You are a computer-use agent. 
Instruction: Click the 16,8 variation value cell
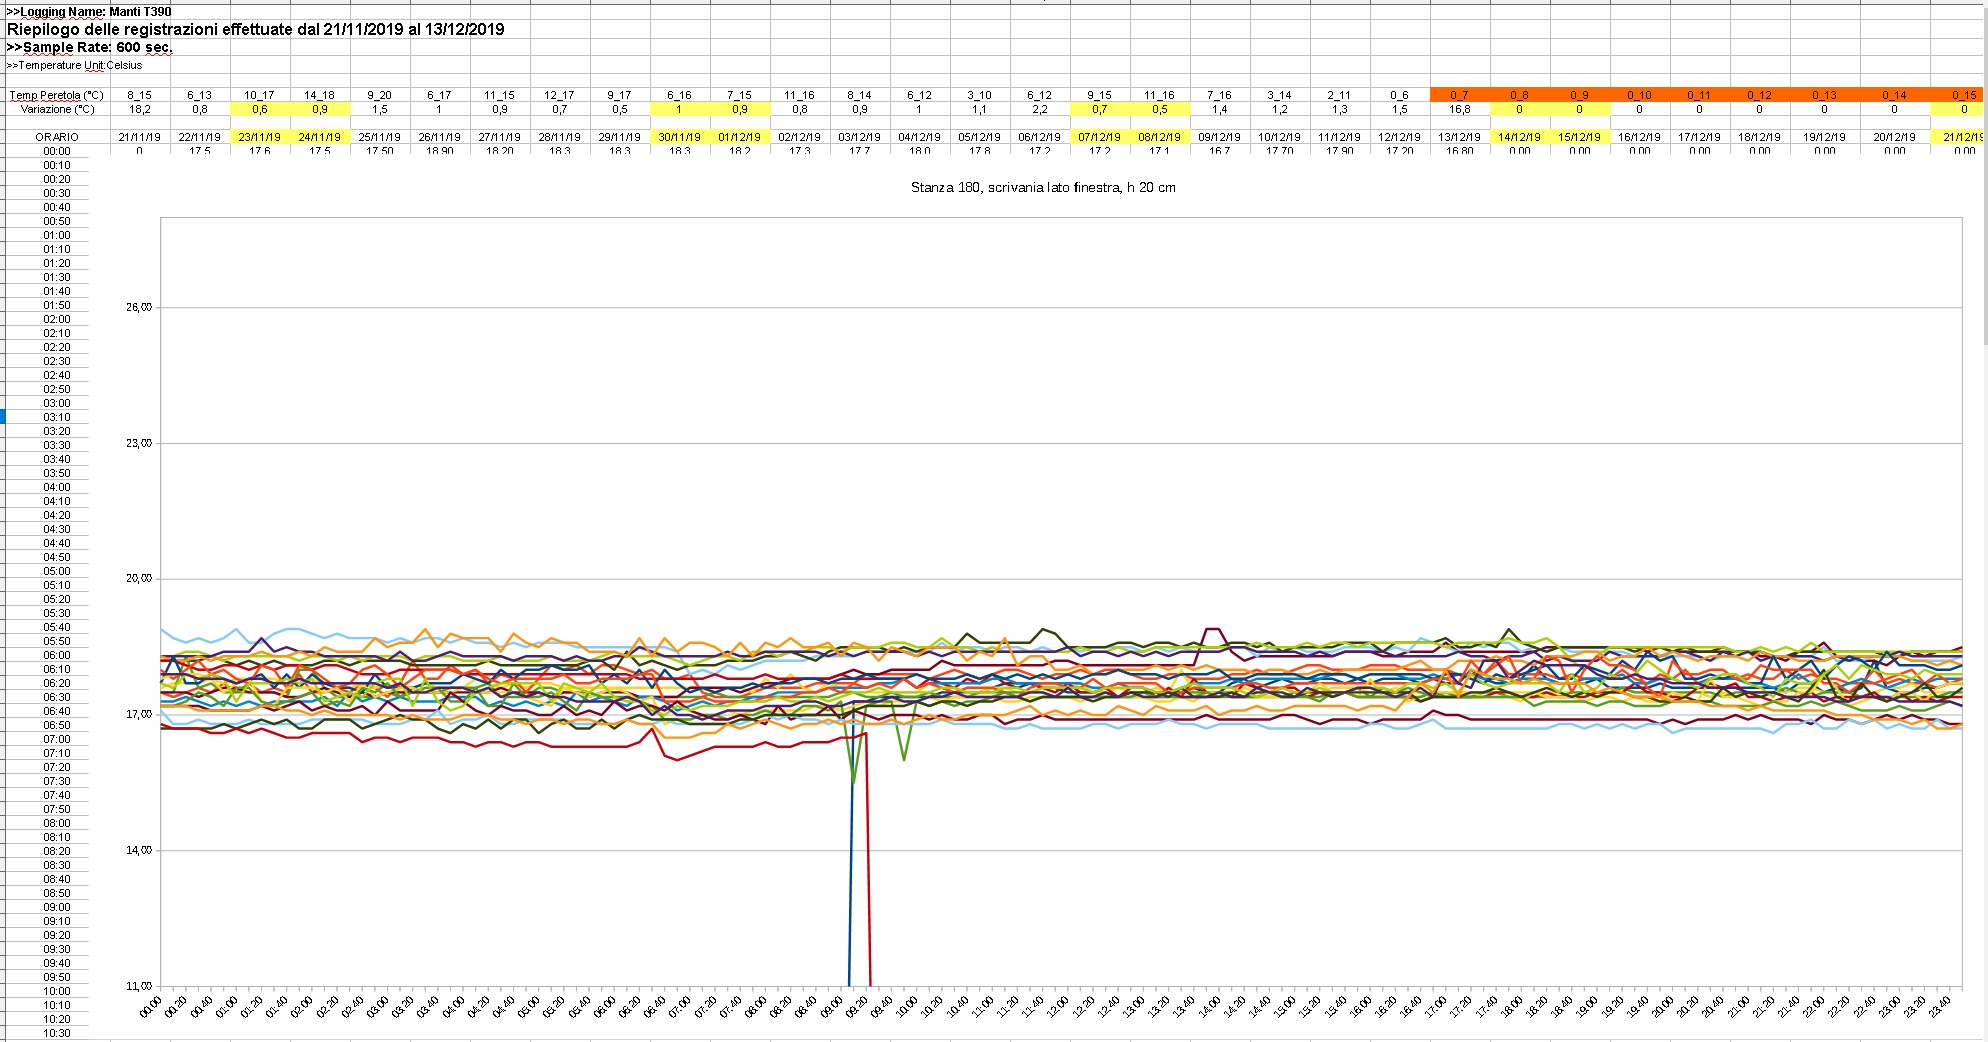click(x=1460, y=109)
